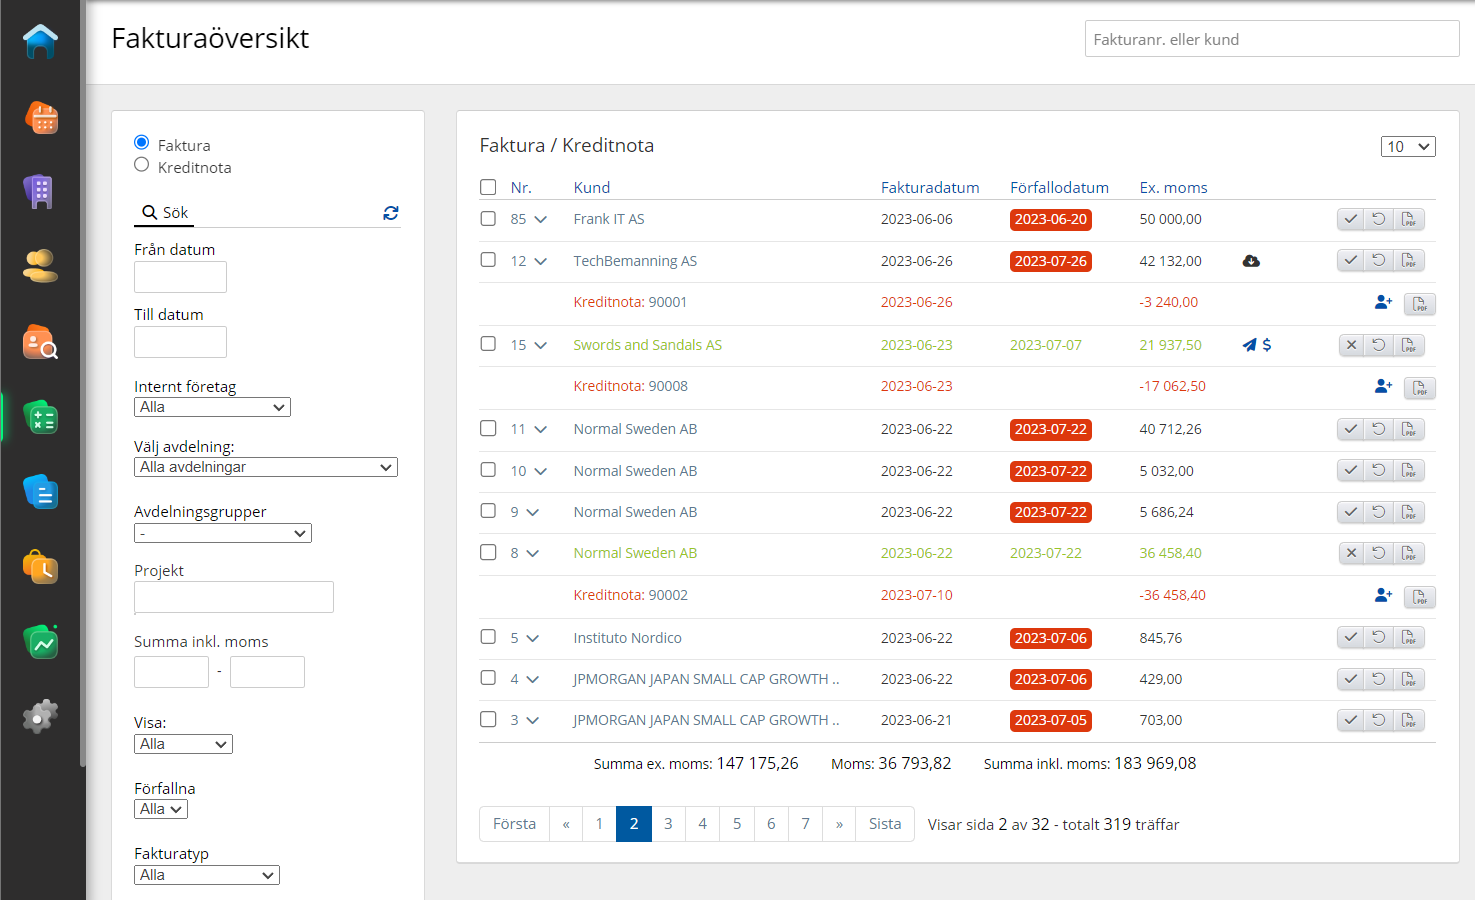
Task: Click the home icon in sidebar
Action: tap(40, 42)
